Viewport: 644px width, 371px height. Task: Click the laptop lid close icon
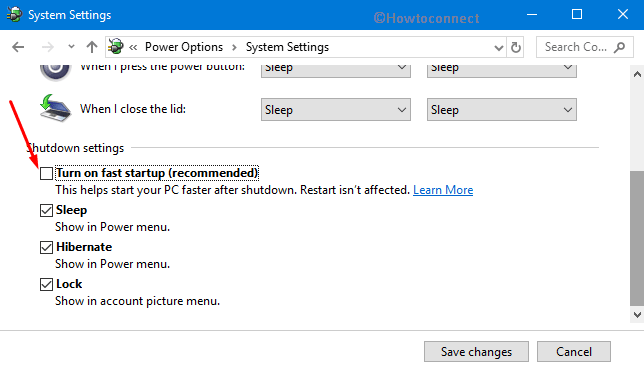(x=55, y=108)
